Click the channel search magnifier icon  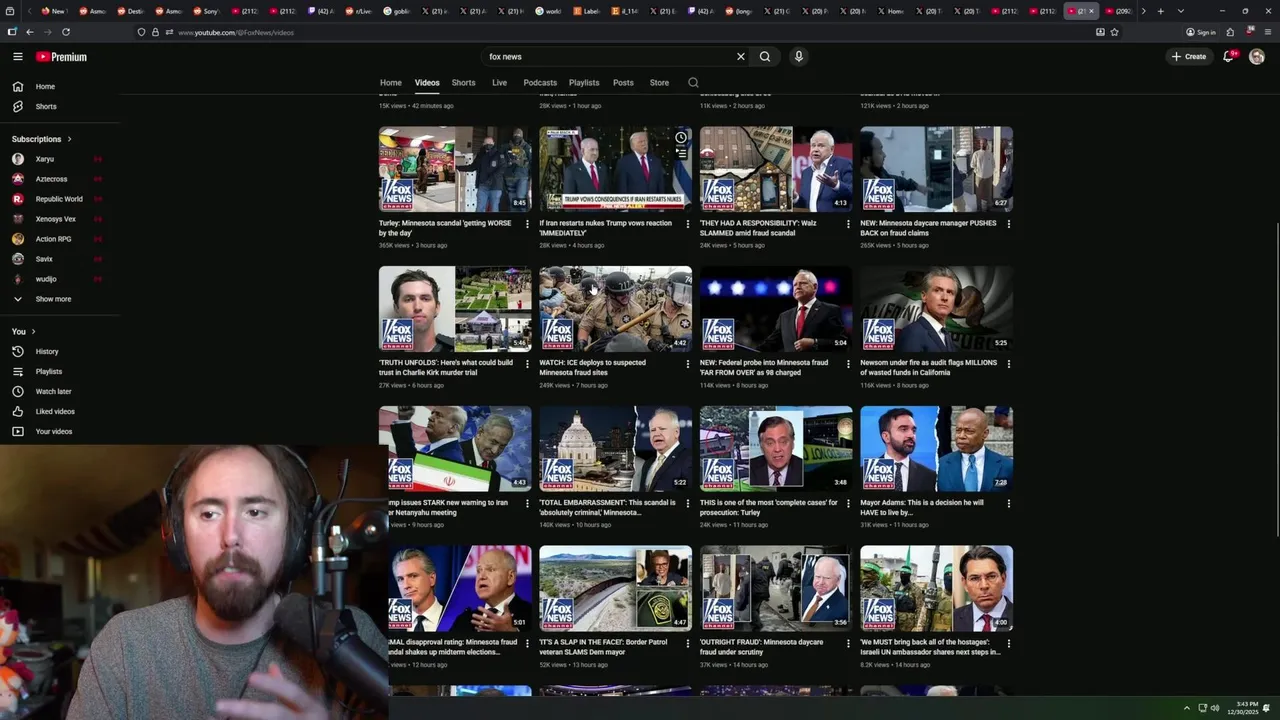pos(693,83)
